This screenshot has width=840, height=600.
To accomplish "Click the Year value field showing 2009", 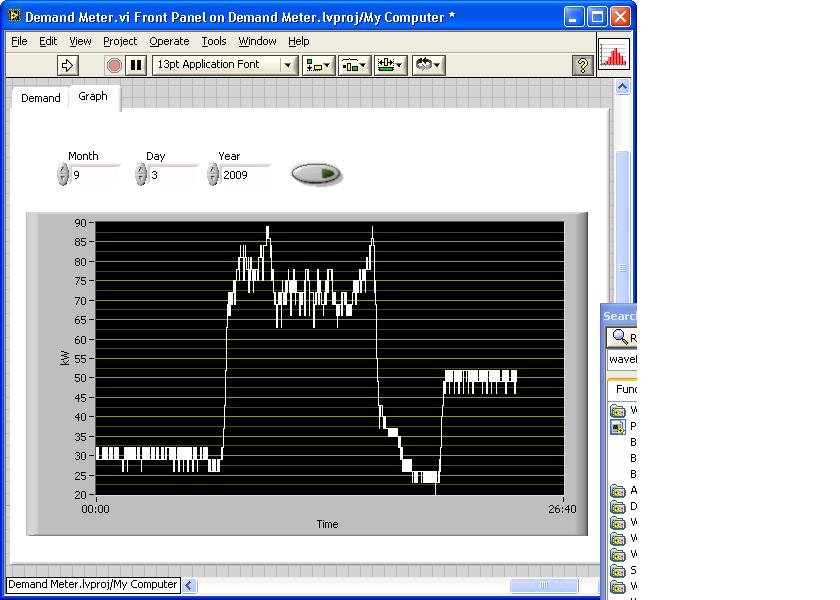I will [245, 175].
